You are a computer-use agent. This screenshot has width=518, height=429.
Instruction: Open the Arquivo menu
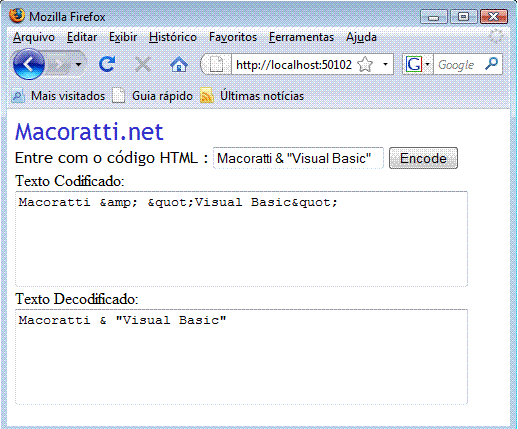pyautogui.click(x=34, y=37)
